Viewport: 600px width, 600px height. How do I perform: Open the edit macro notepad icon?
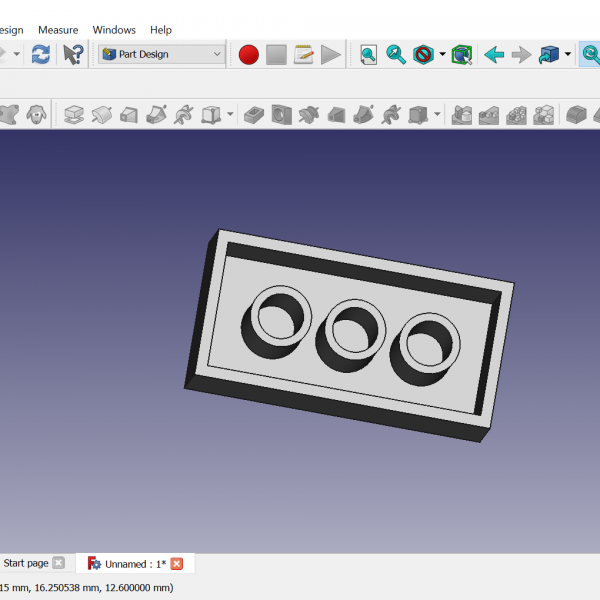pos(304,55)
